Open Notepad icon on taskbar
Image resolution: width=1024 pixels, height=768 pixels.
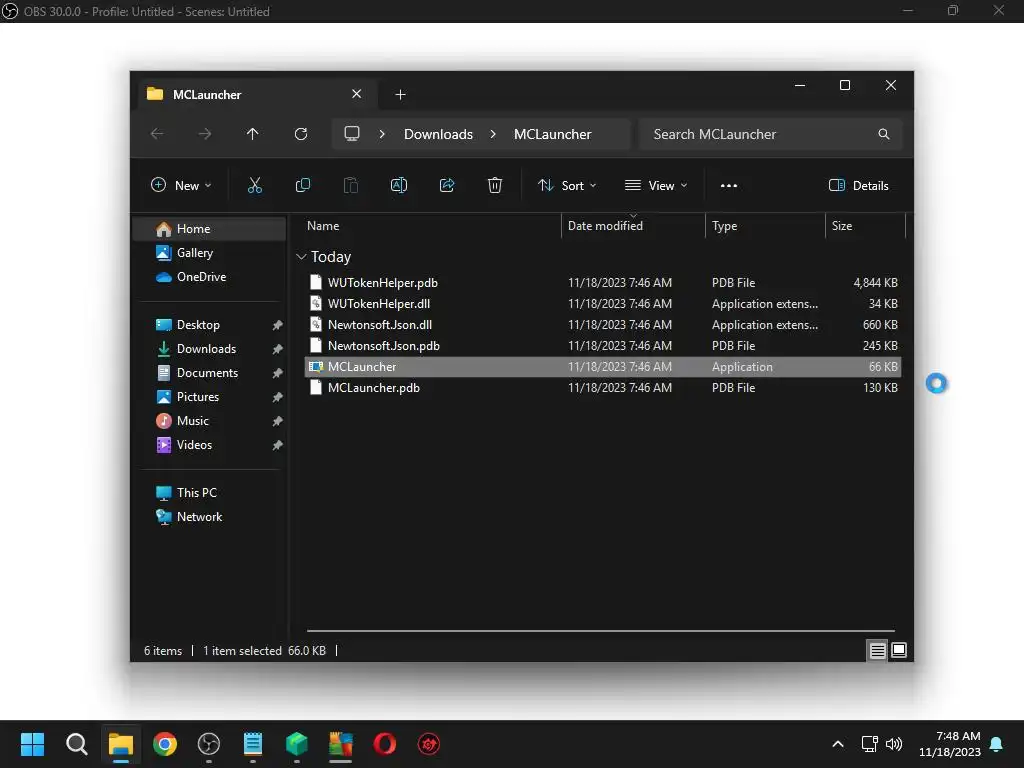click(253, 744)
